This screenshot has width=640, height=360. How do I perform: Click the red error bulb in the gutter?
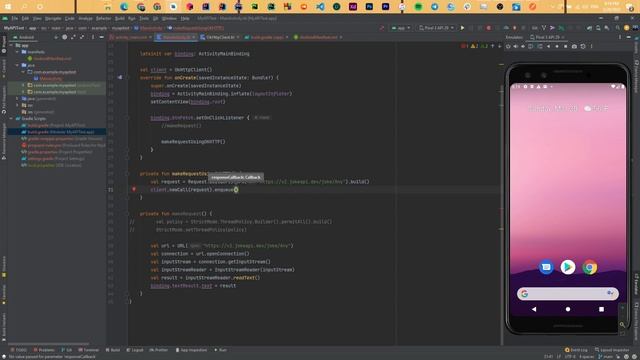tap(134, 189)
